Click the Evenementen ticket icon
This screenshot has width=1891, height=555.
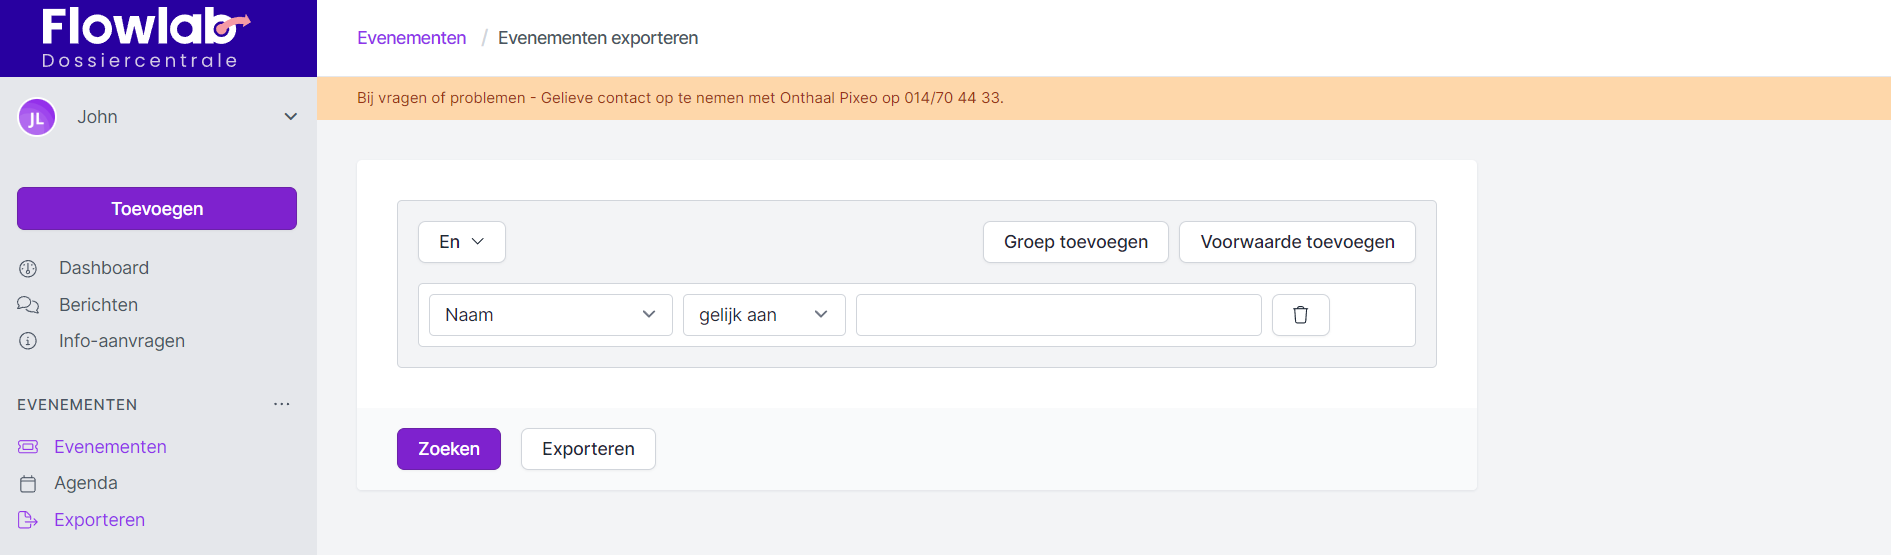pyautogui.click(x=28, y=447)
